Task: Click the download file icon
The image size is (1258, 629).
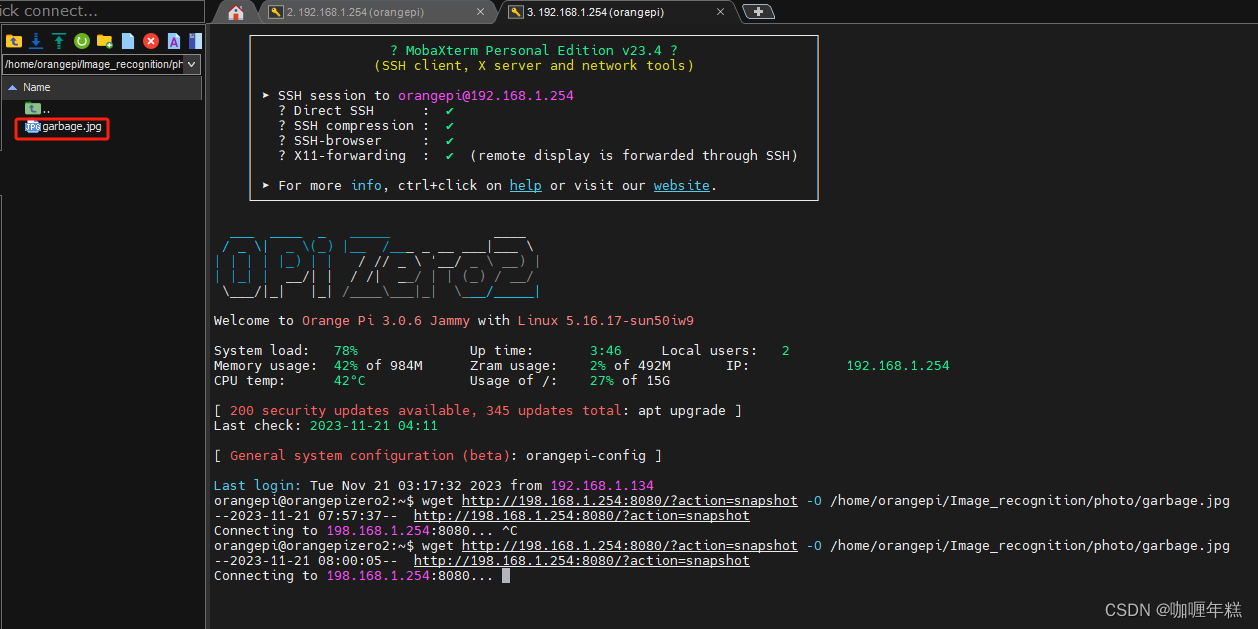Action: (x=37, y=41)
